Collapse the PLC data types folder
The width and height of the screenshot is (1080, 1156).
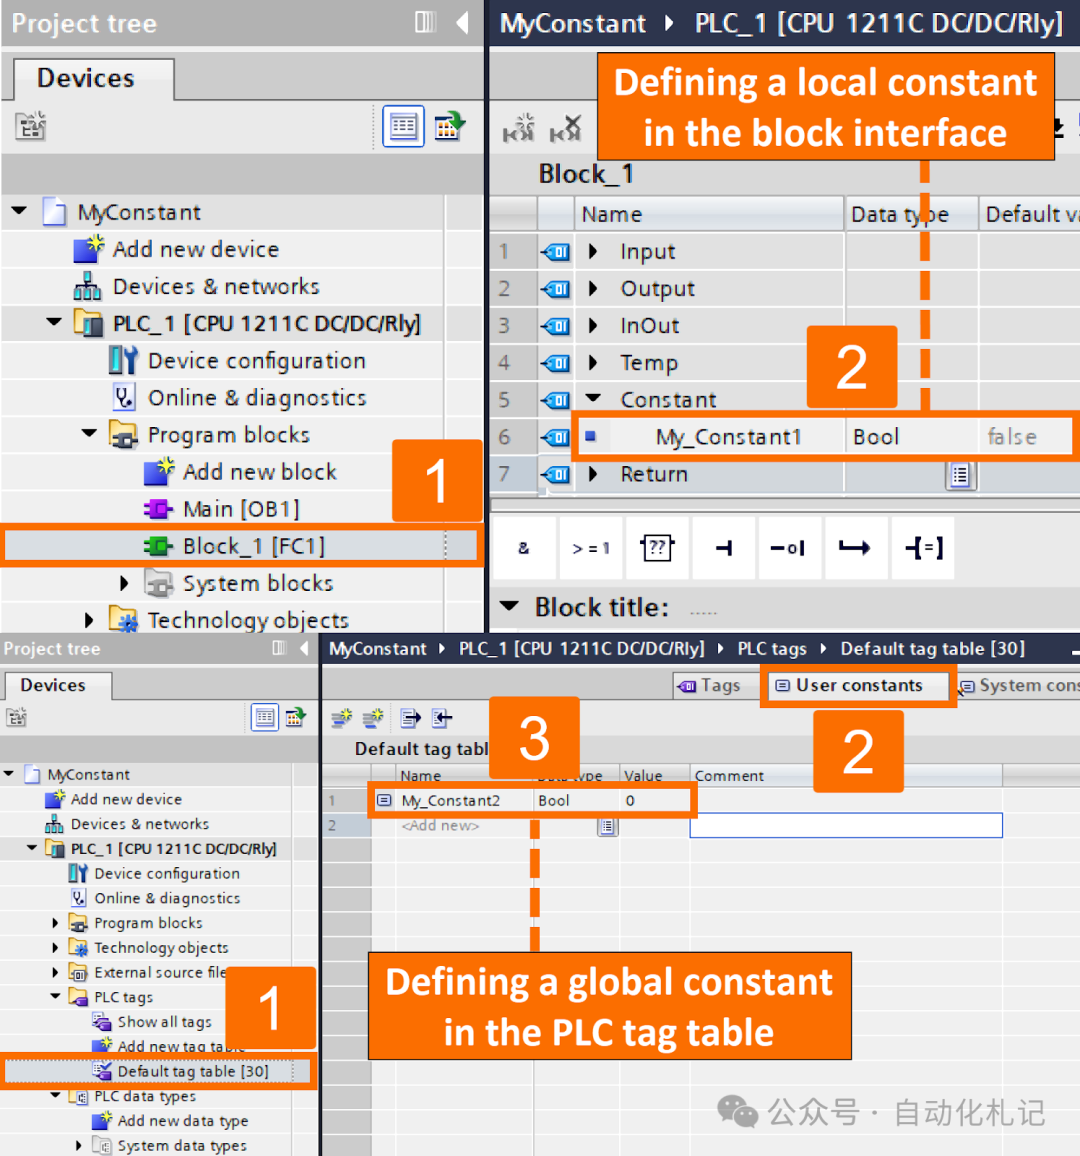coord(56,1096)
